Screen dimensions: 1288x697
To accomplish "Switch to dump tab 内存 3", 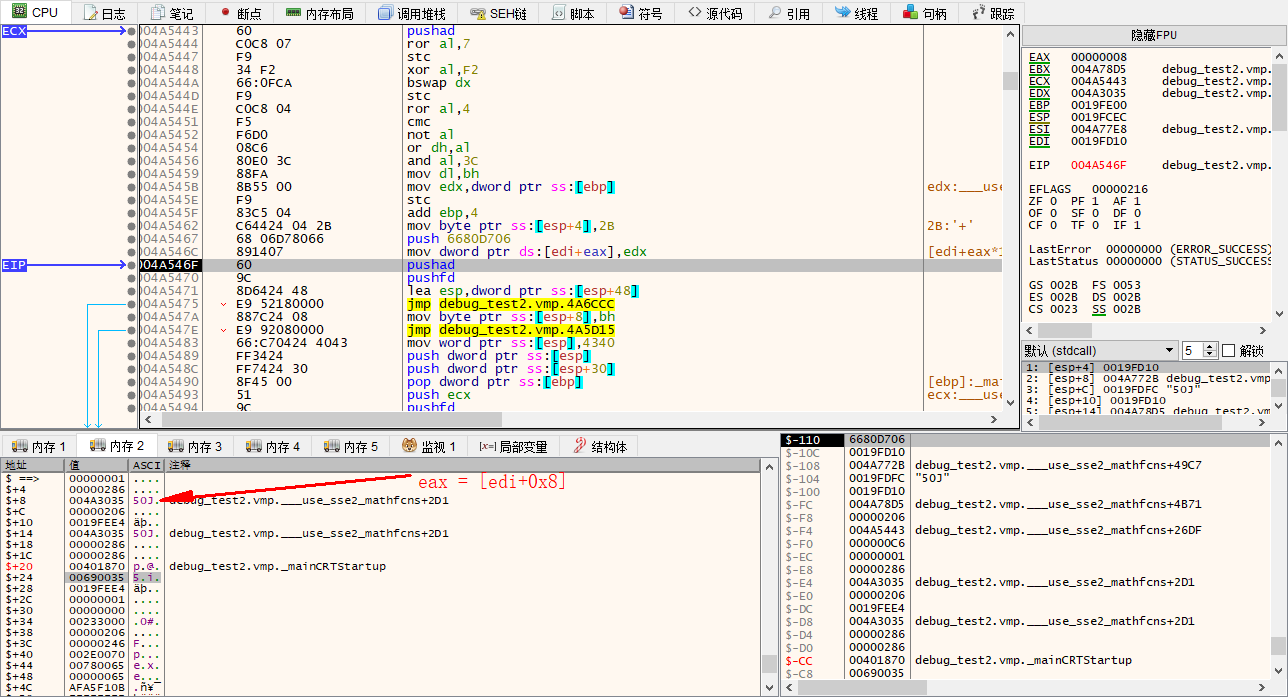I will coord(195,447).
